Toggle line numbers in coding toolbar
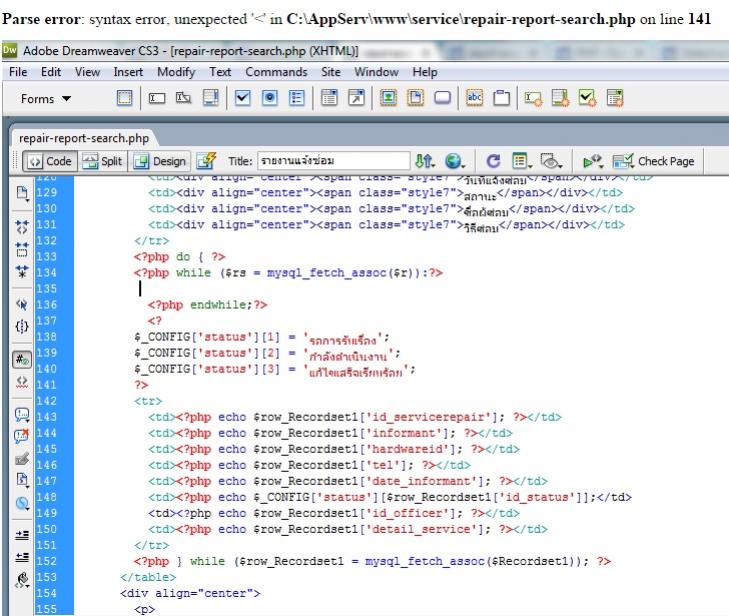This screenshot has width=729, height=616. tap(21, 360)
